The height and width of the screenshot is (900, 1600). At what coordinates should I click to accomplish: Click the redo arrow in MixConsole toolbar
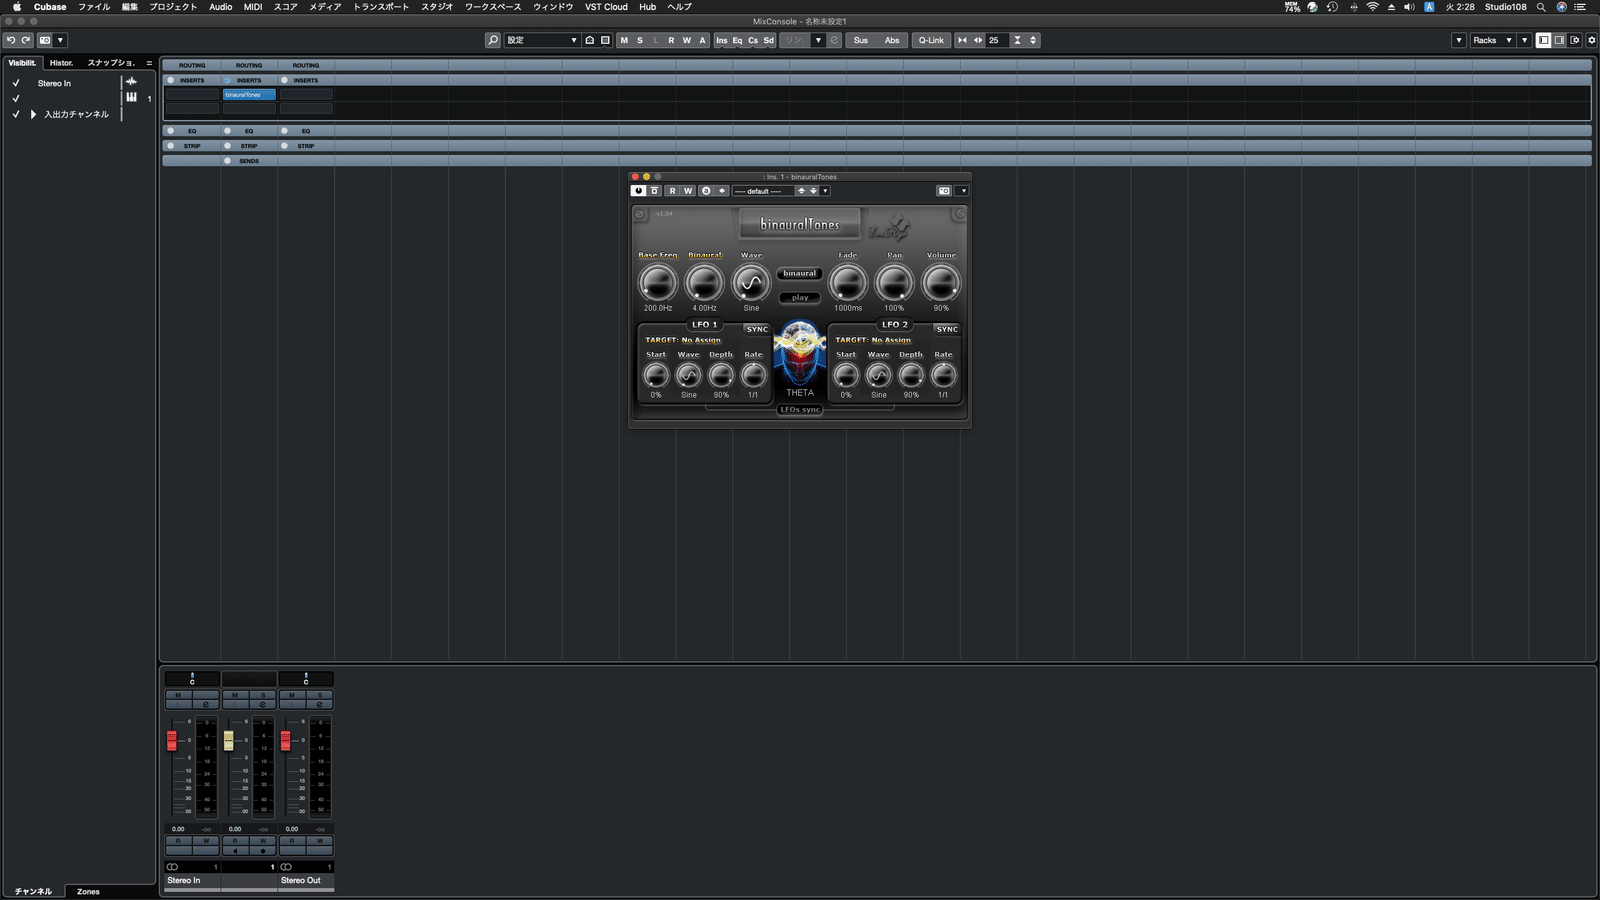tap(26, 40)
